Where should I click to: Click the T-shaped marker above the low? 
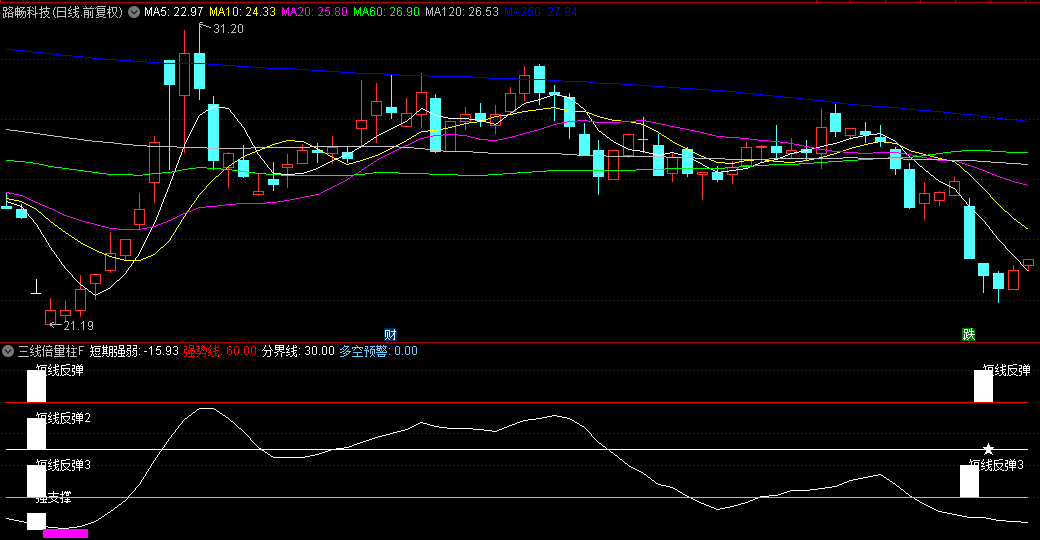(36, 288)
